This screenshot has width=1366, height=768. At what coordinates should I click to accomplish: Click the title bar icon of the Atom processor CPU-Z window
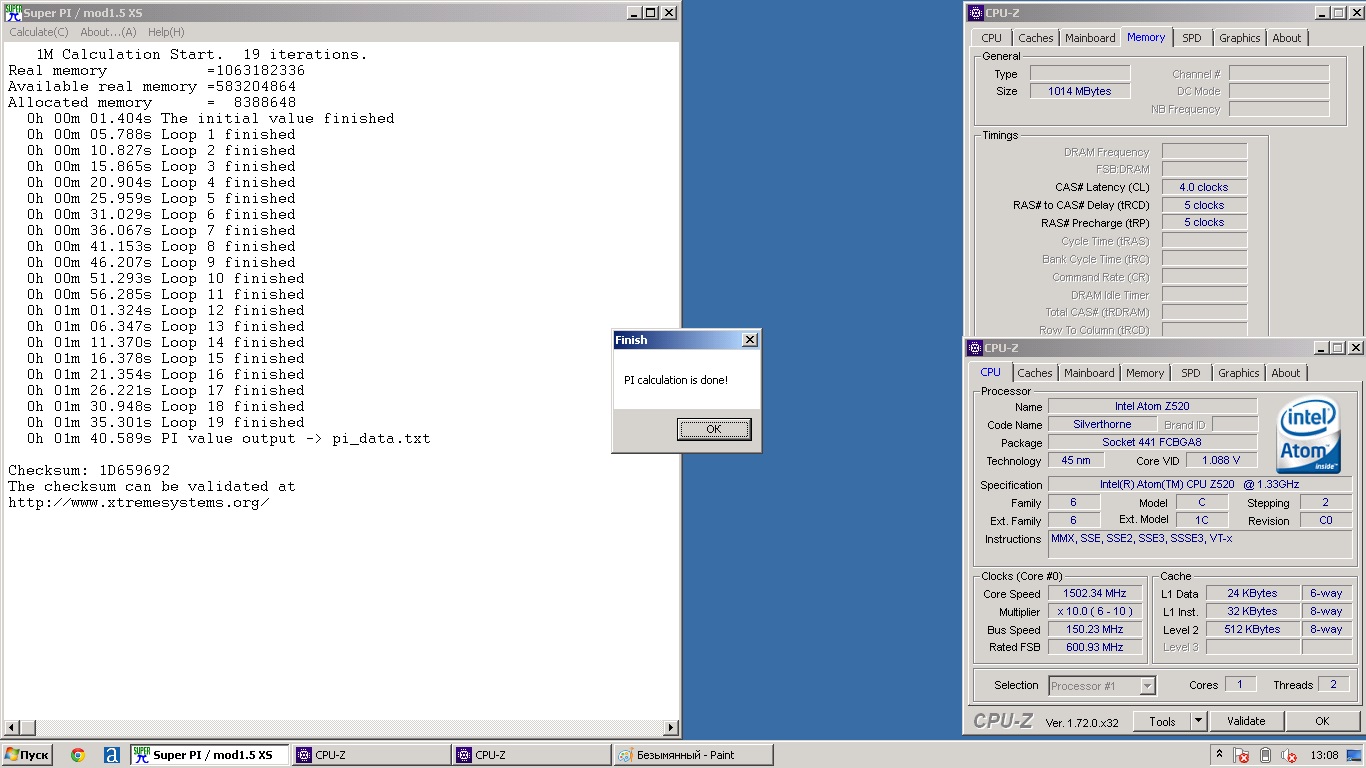[975, 348]
